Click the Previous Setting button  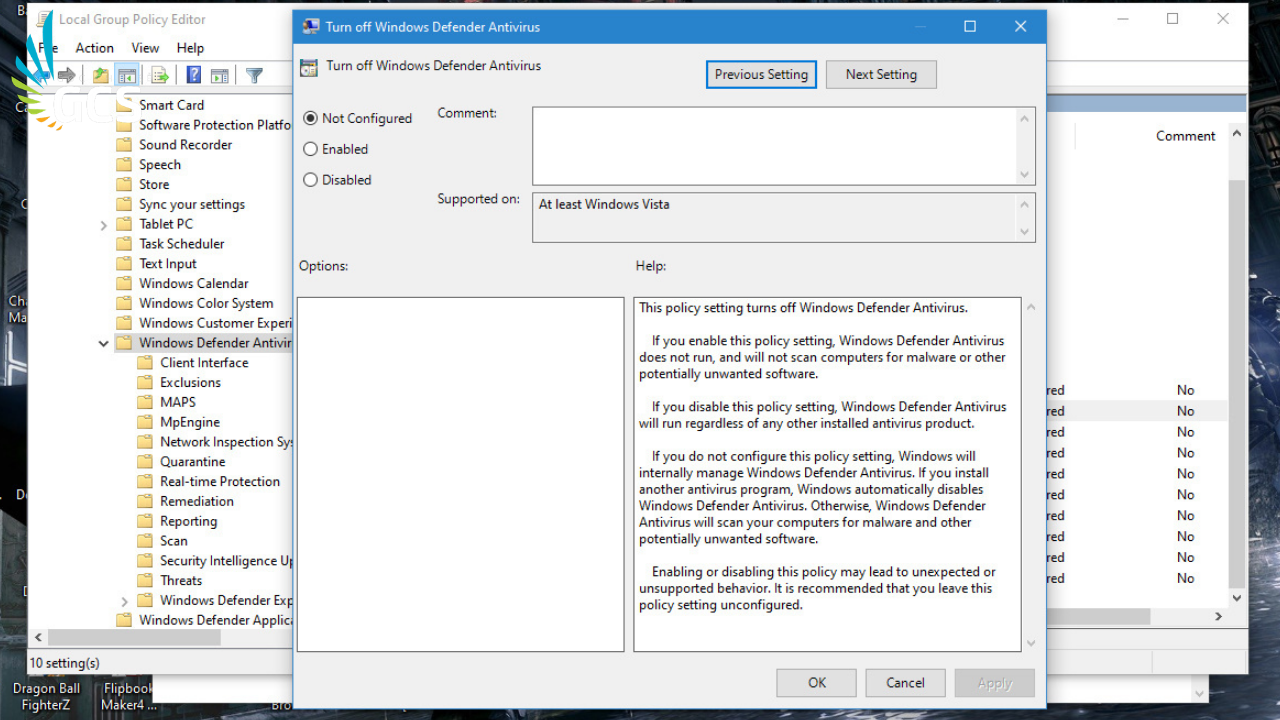761,74
